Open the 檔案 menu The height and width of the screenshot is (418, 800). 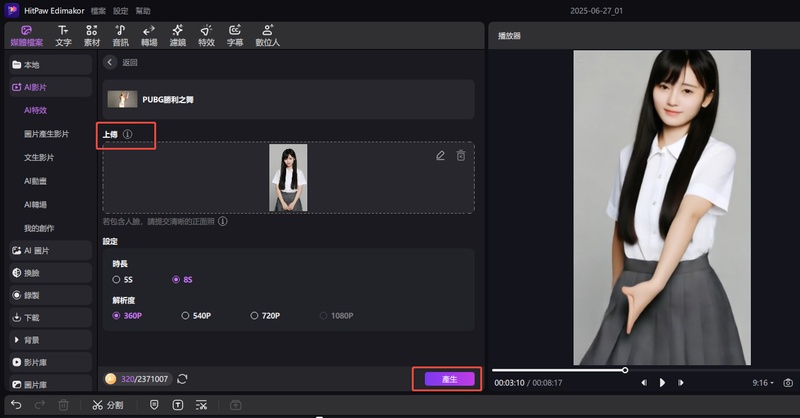coord(98,11)
